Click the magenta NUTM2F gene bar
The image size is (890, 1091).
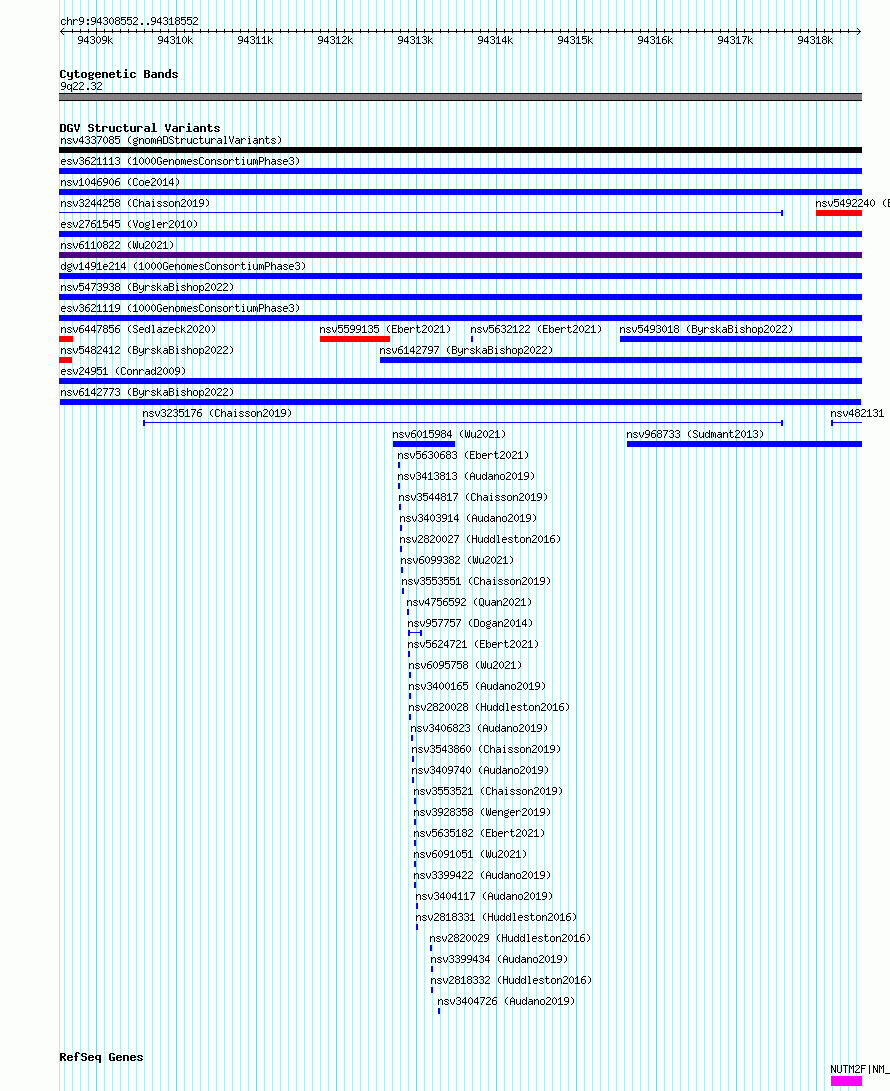846,1081
